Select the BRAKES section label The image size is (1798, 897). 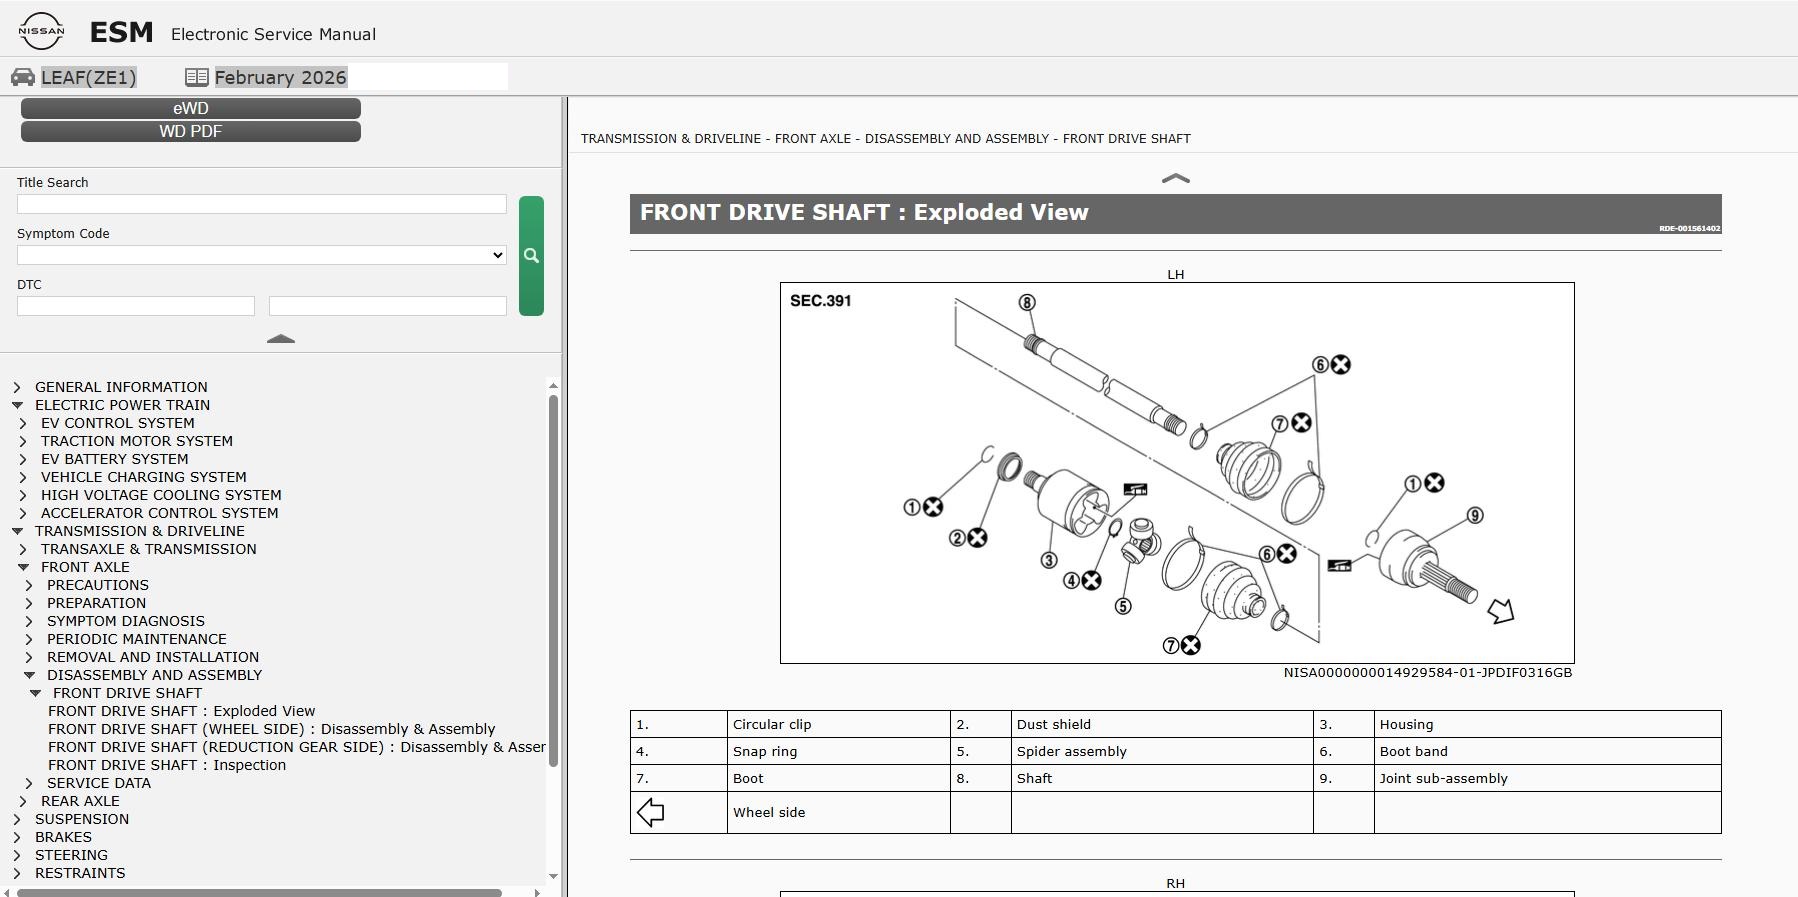[x=63, y=837]
